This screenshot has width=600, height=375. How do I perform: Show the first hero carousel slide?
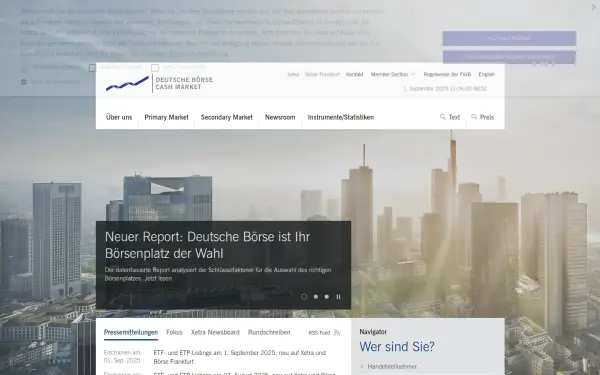click(304, 297)
